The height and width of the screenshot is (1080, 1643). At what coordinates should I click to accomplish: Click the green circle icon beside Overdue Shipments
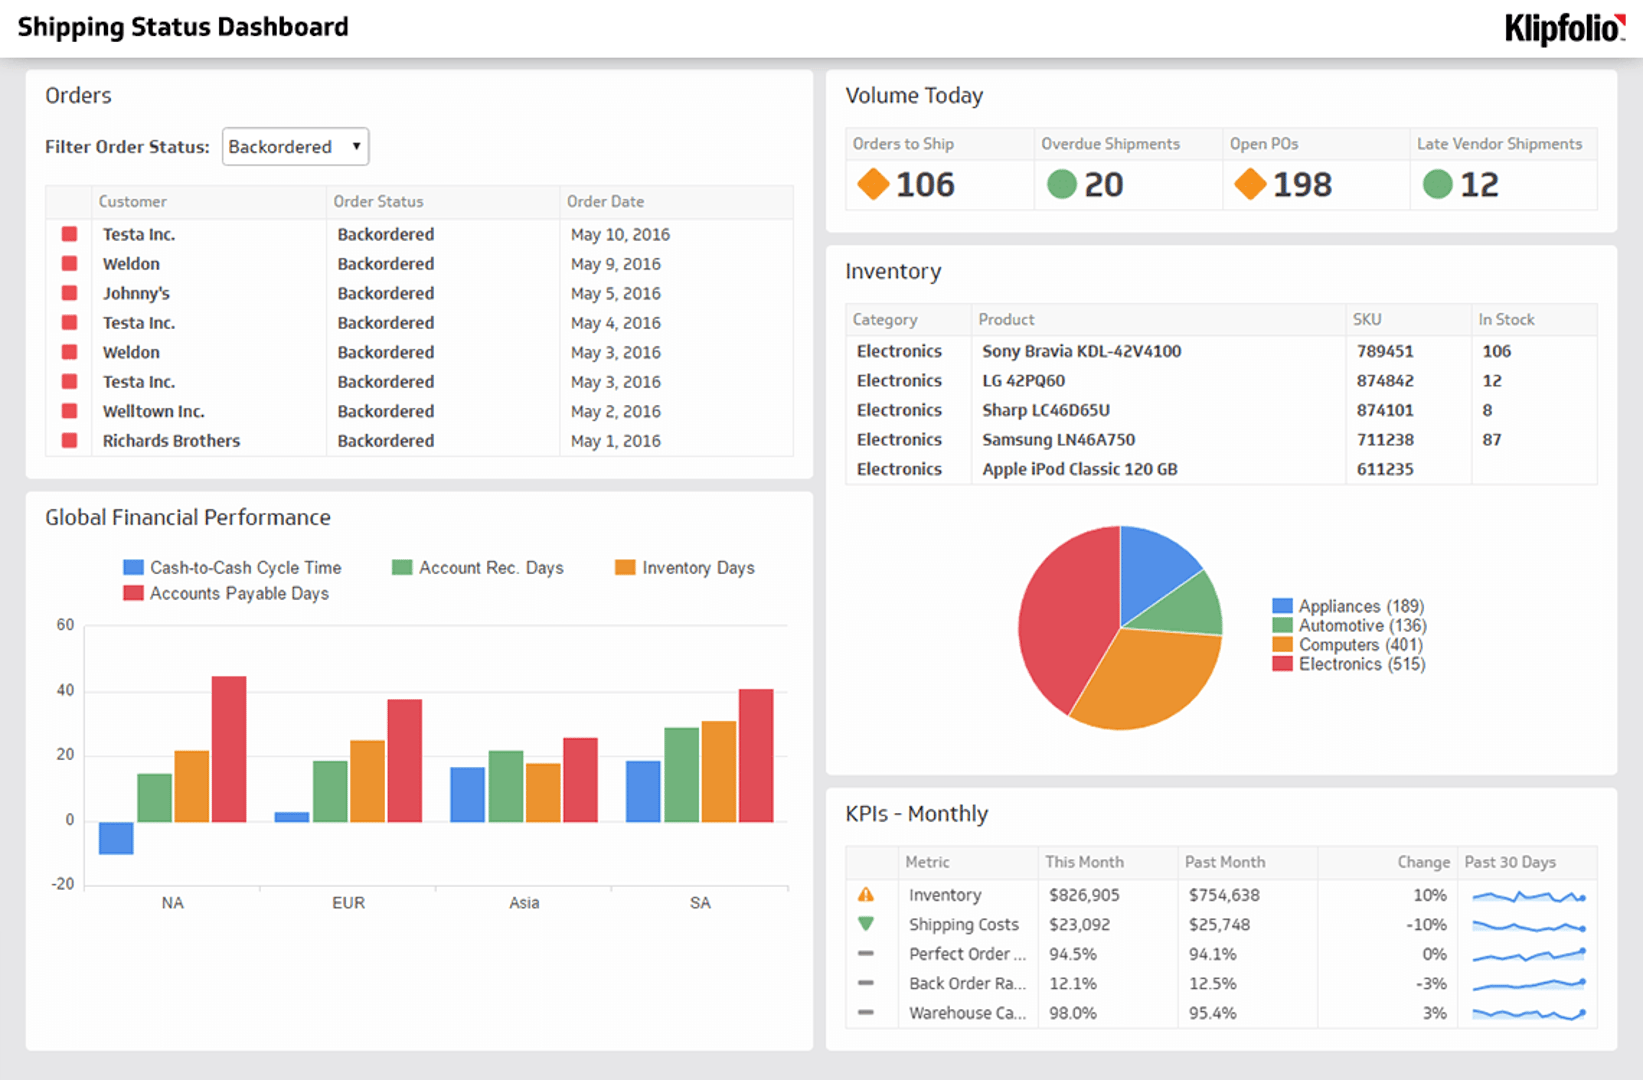tap(1060, 184)
